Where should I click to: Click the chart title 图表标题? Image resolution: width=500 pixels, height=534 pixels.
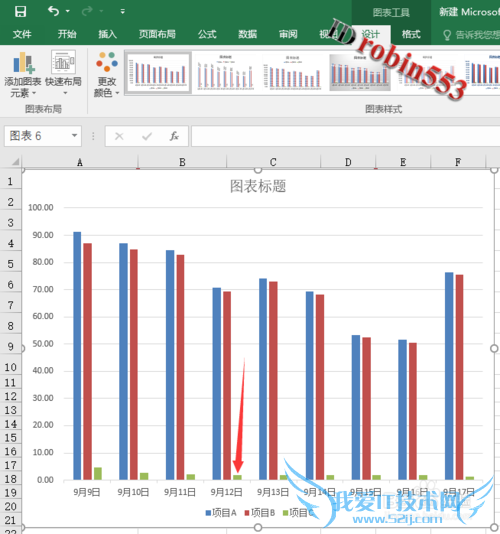tap(258, 186)
